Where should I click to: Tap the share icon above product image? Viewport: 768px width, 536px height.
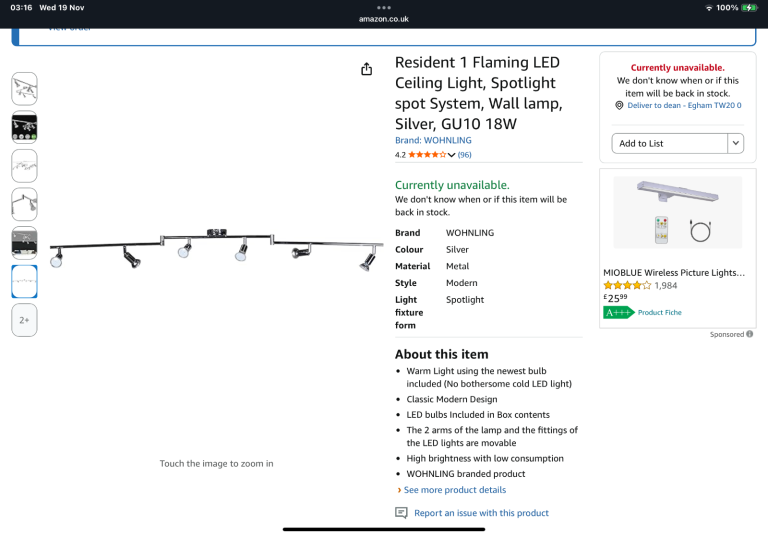click(x=366, y=68)
